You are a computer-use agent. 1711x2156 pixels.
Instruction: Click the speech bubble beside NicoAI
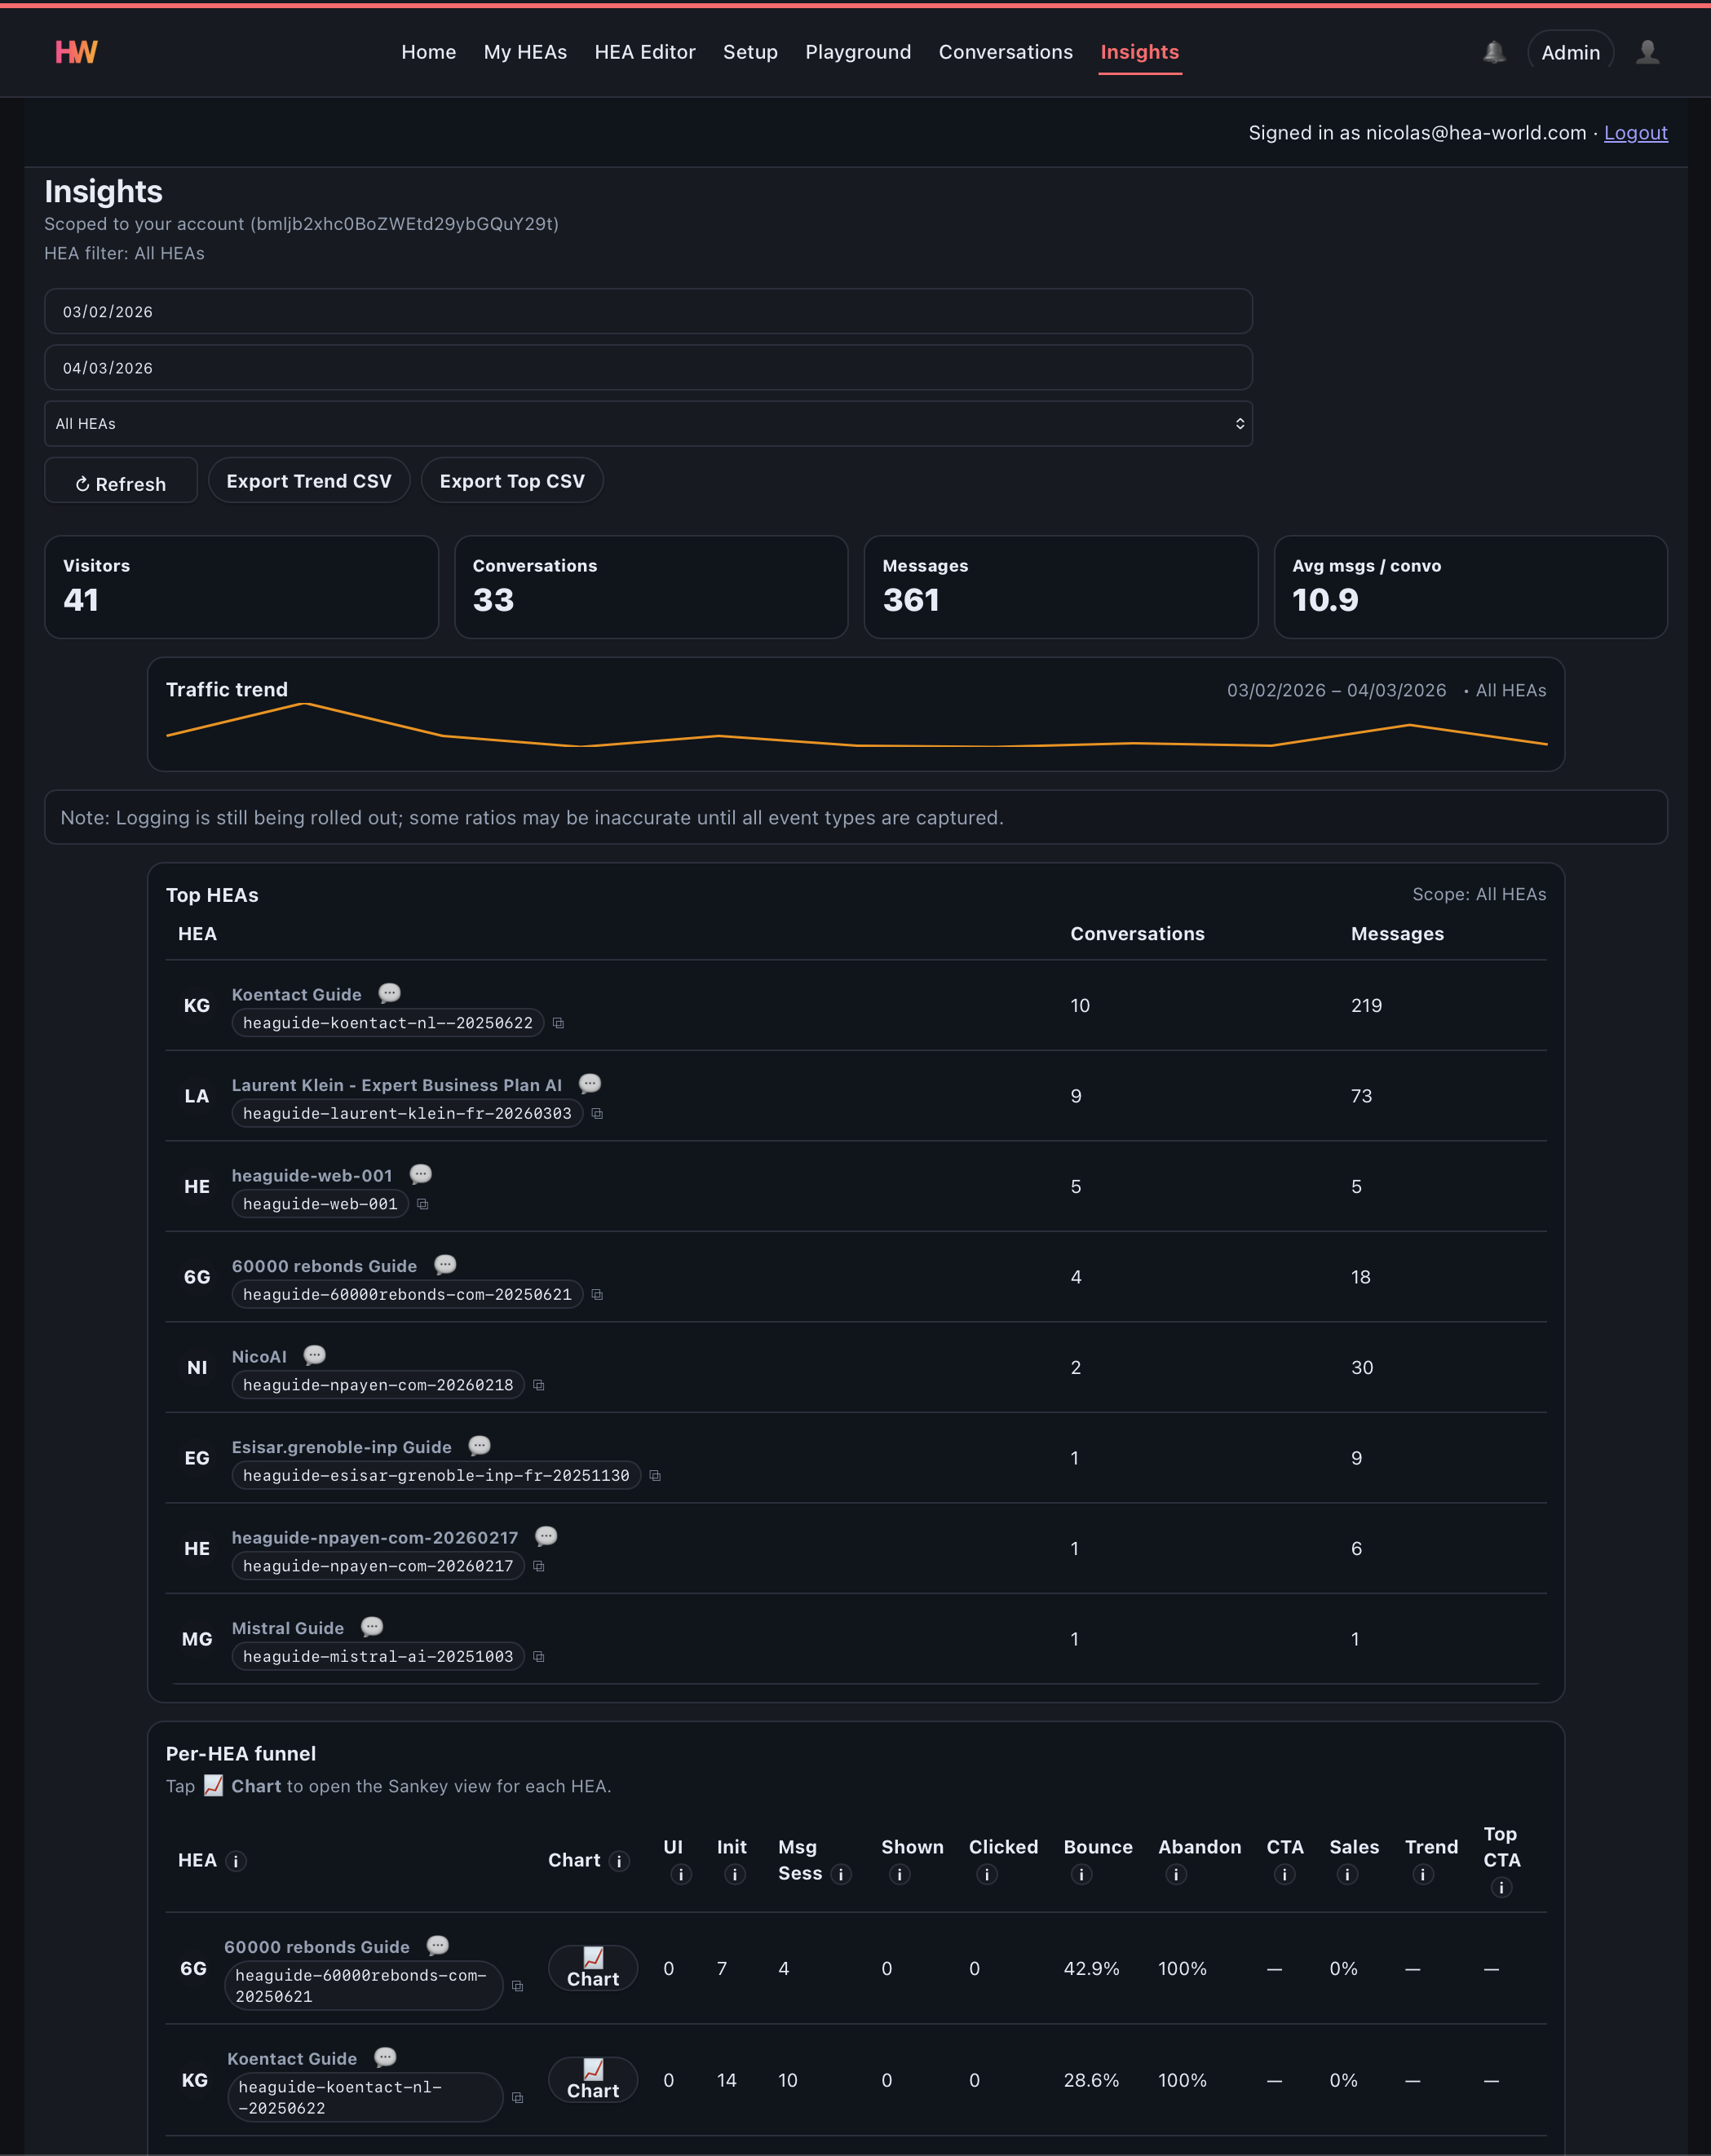(314, 1355)
